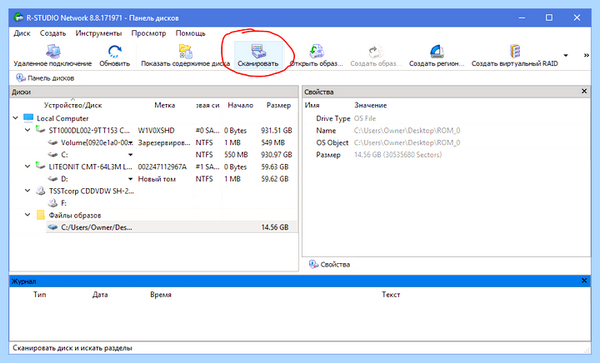600x363 pixels.
Task: Switch to the Панель дисков tab
Action: [x=45, y=78]
